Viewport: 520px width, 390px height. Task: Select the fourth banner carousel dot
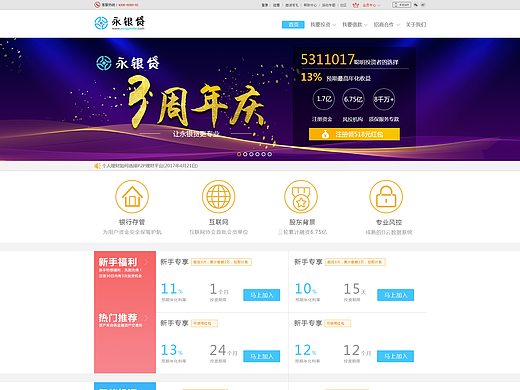(x=257, y=154)
